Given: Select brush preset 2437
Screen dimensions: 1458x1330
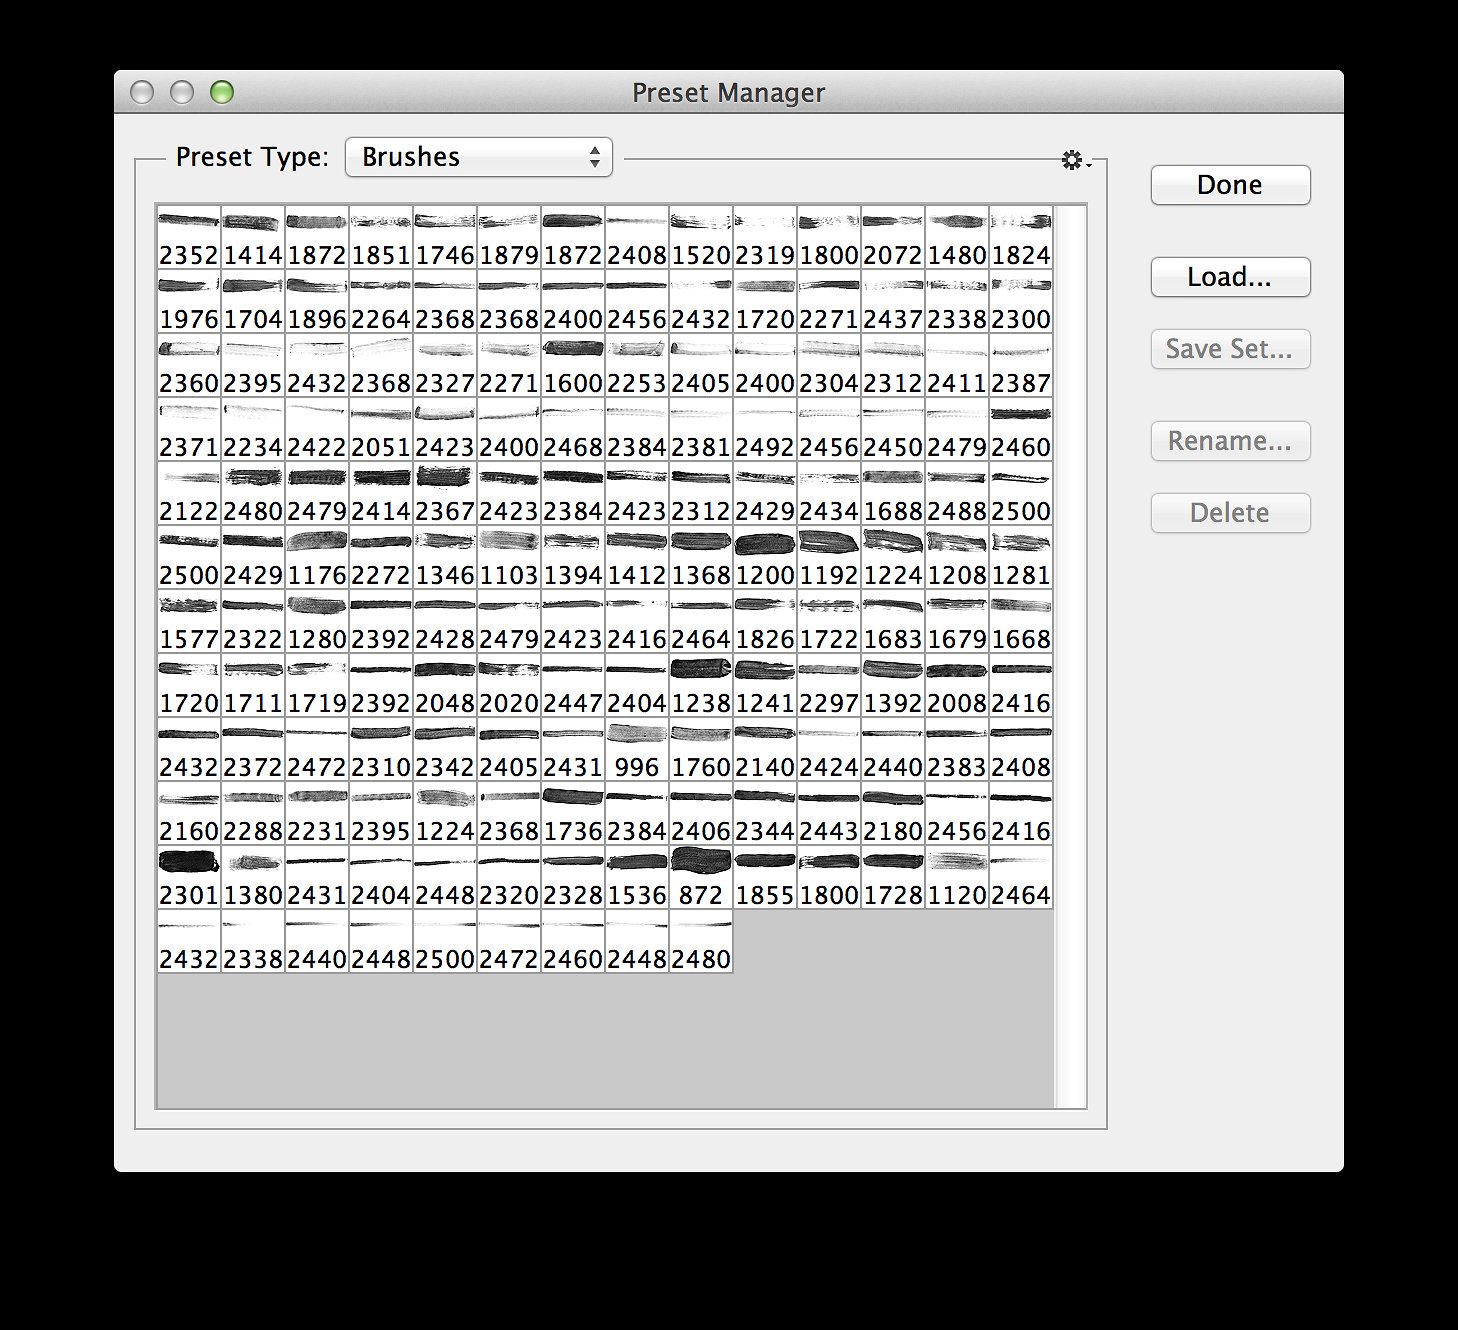Looking at the screenshot, I should (x=893, y=302).
